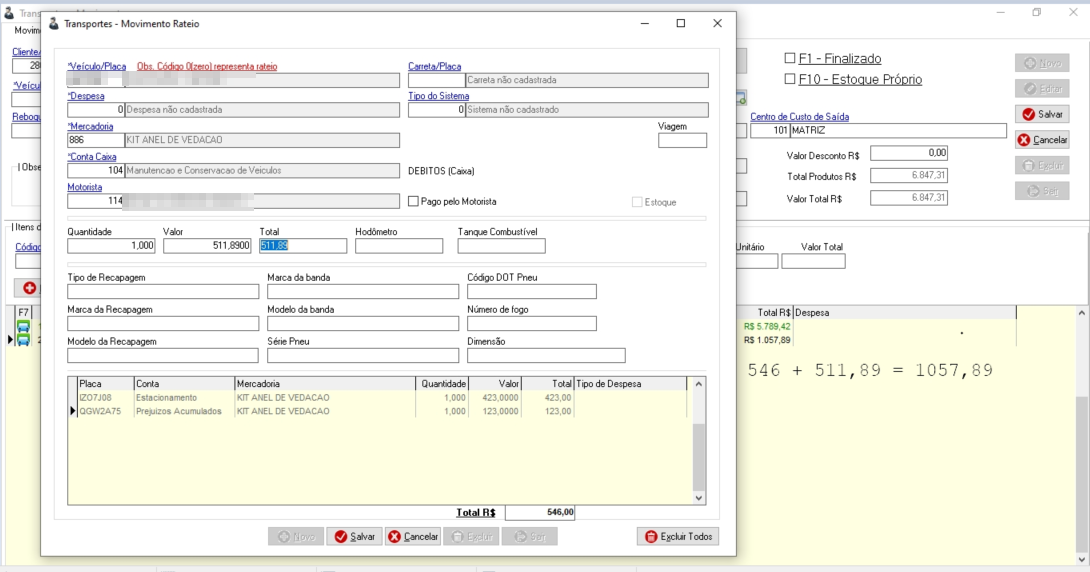1090x572 pixels.
Task: Click the Hodômetro input field
Action: pyautogui.click(x=399, y=246)
